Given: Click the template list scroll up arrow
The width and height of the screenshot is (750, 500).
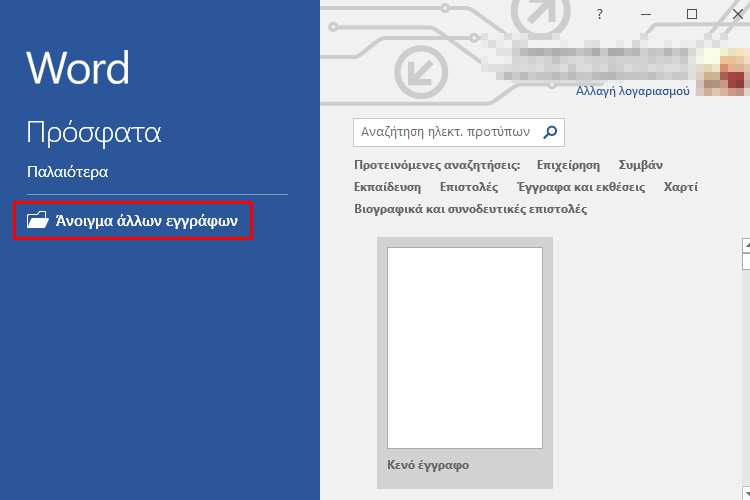Looking at the screenshot, I should tap(746, 245).
